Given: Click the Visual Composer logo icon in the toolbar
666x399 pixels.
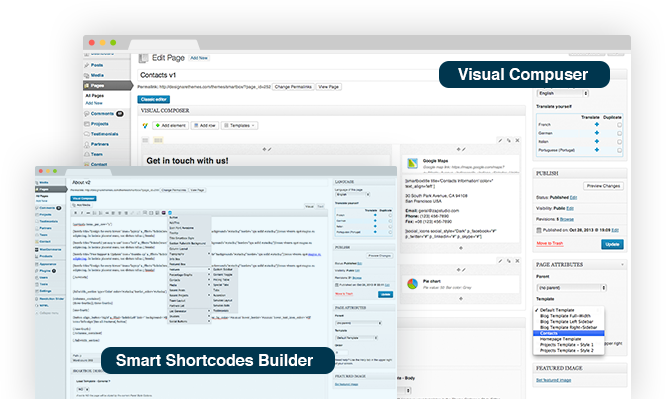Looking at the screenshot, I should point(145,126).
